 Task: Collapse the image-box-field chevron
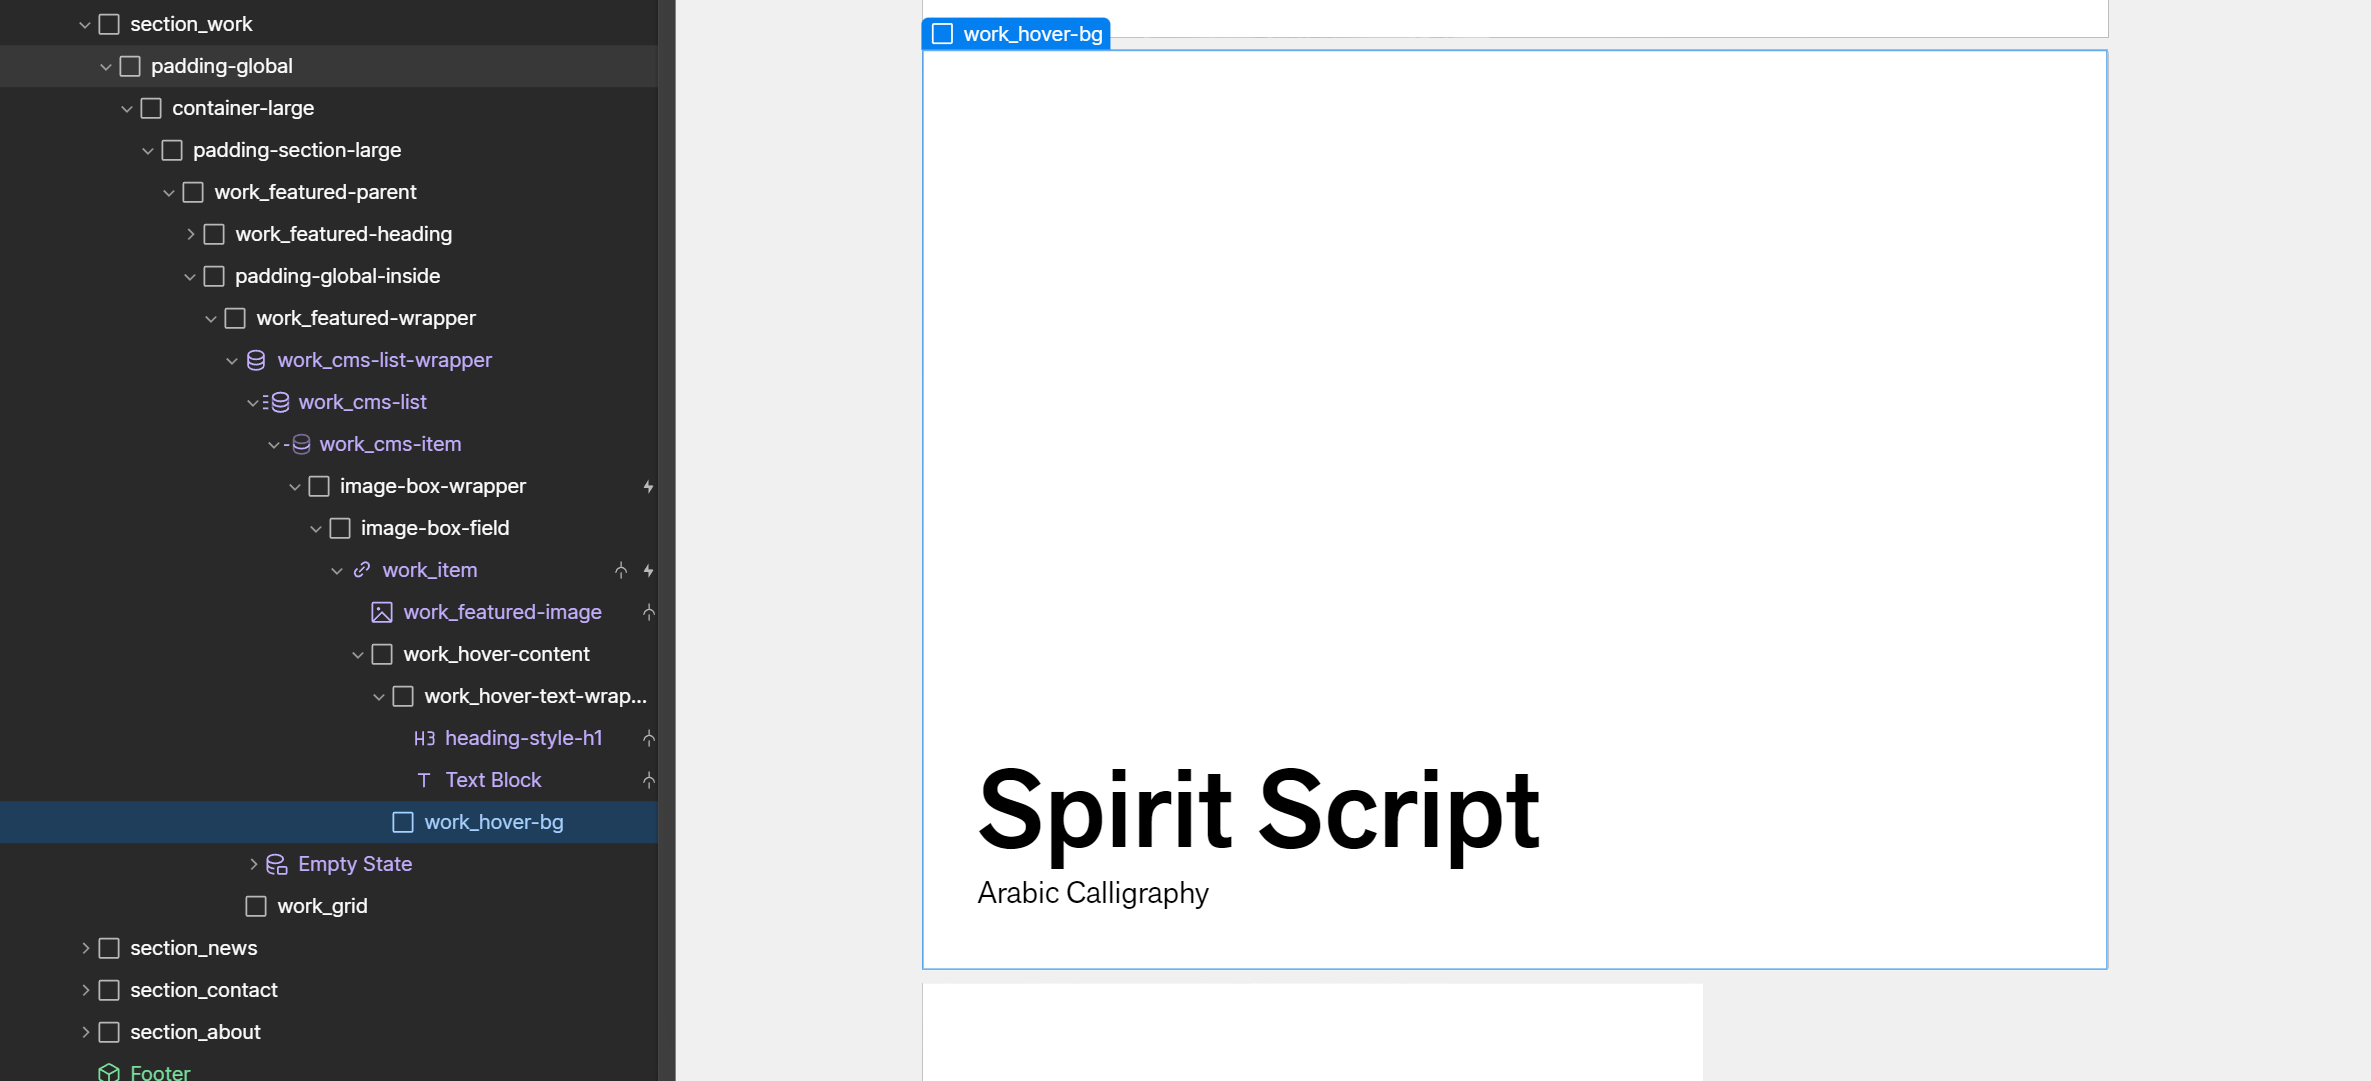coord(316,528)
